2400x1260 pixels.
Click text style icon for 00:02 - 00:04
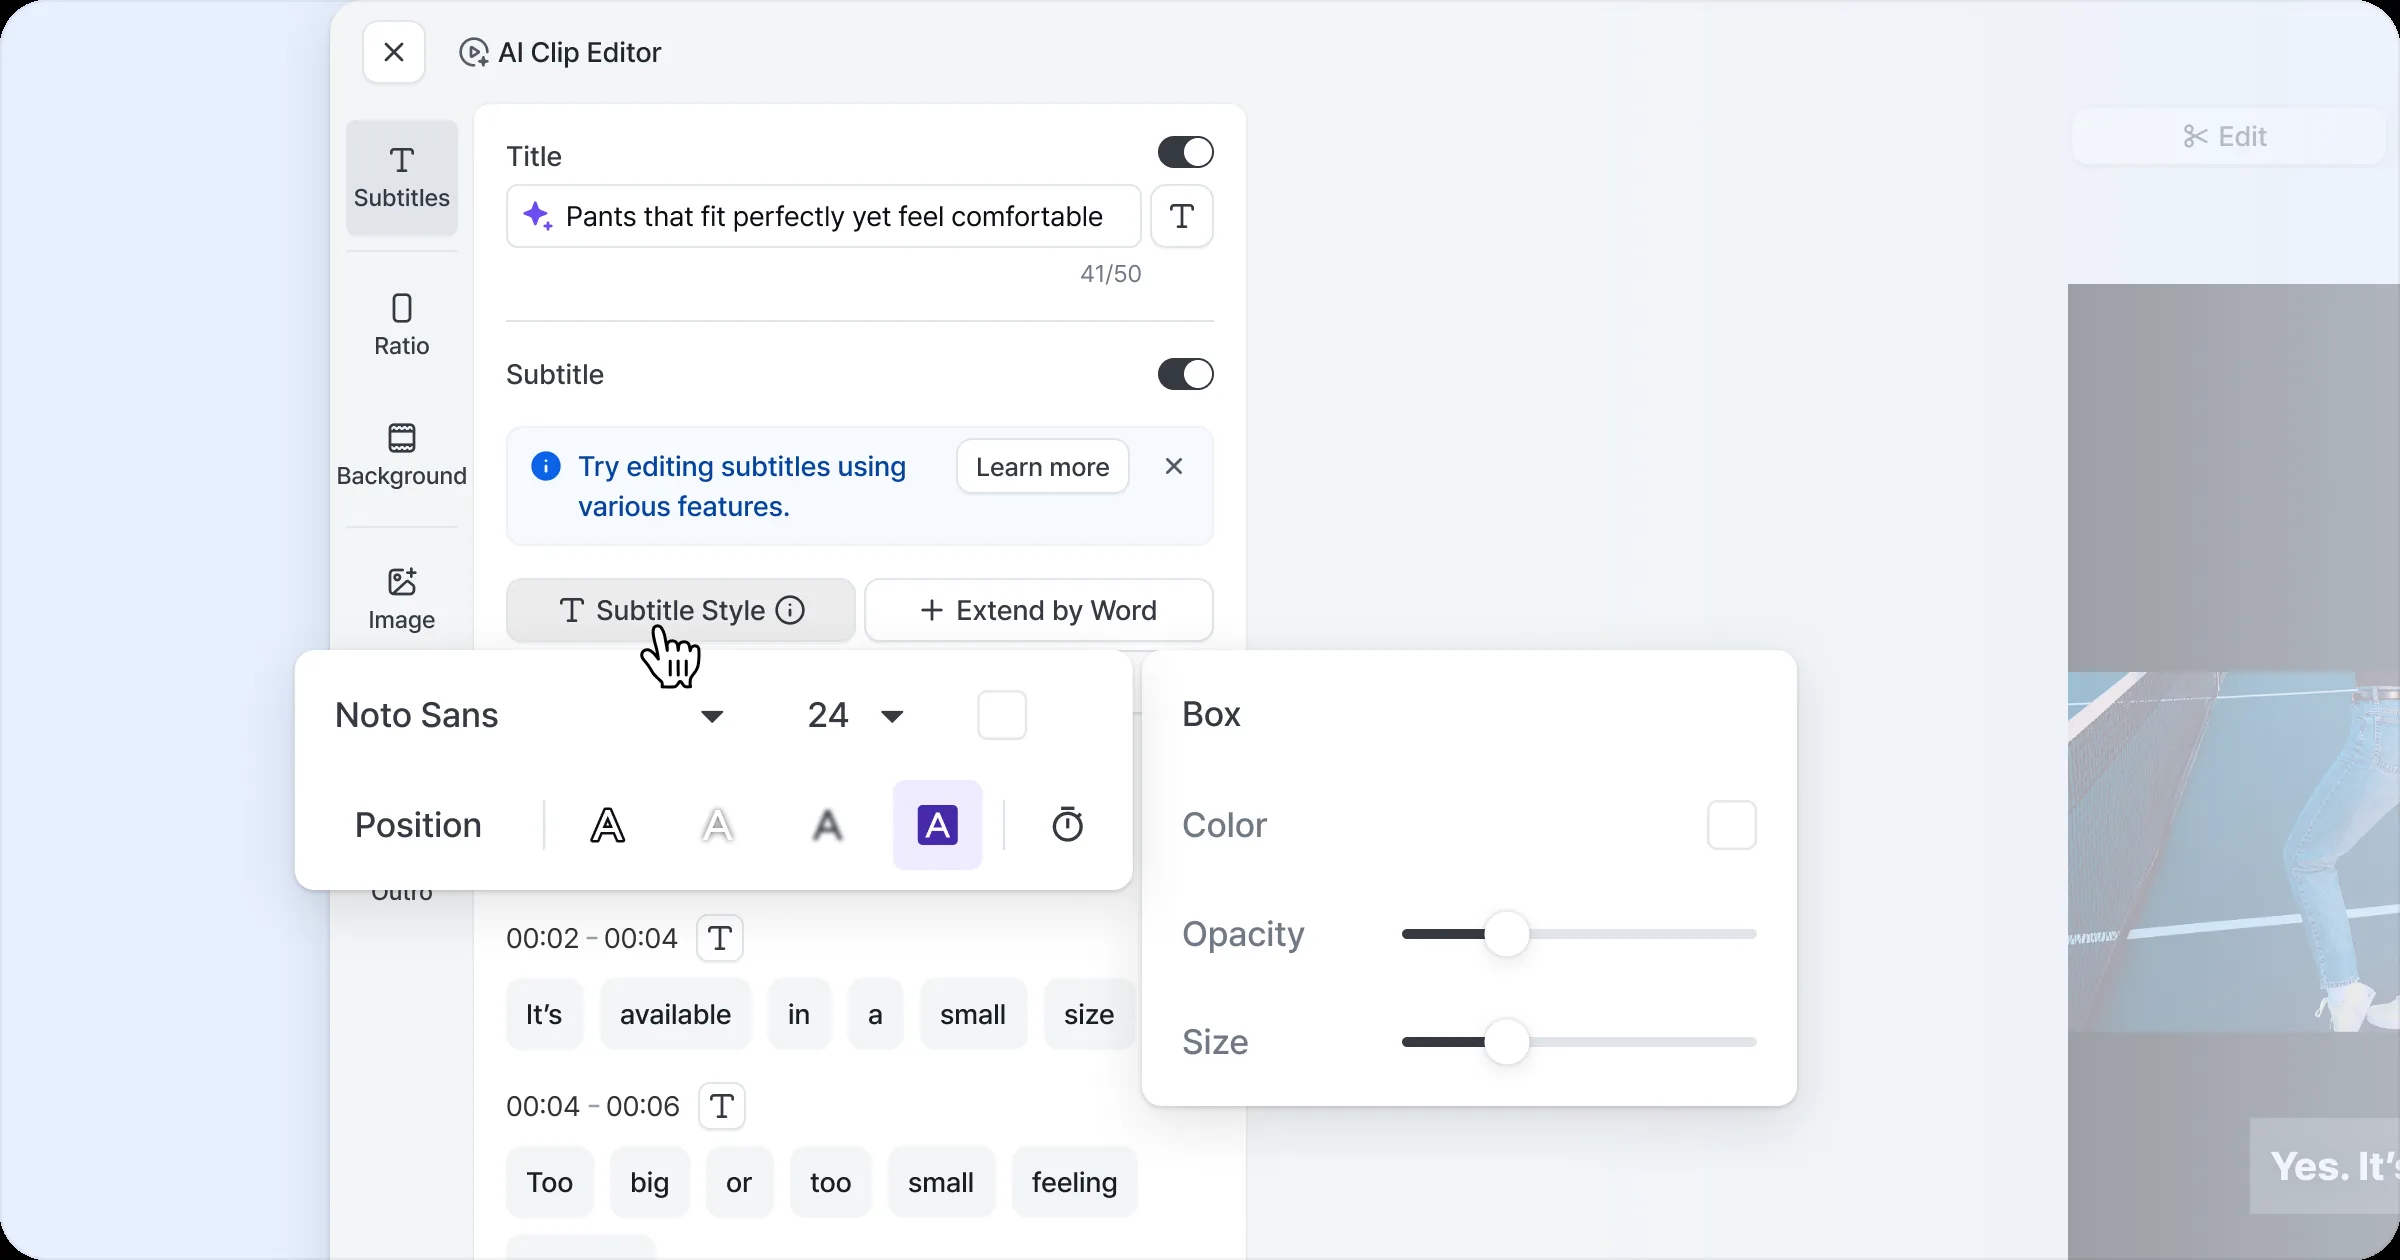[x=720, y=938]
